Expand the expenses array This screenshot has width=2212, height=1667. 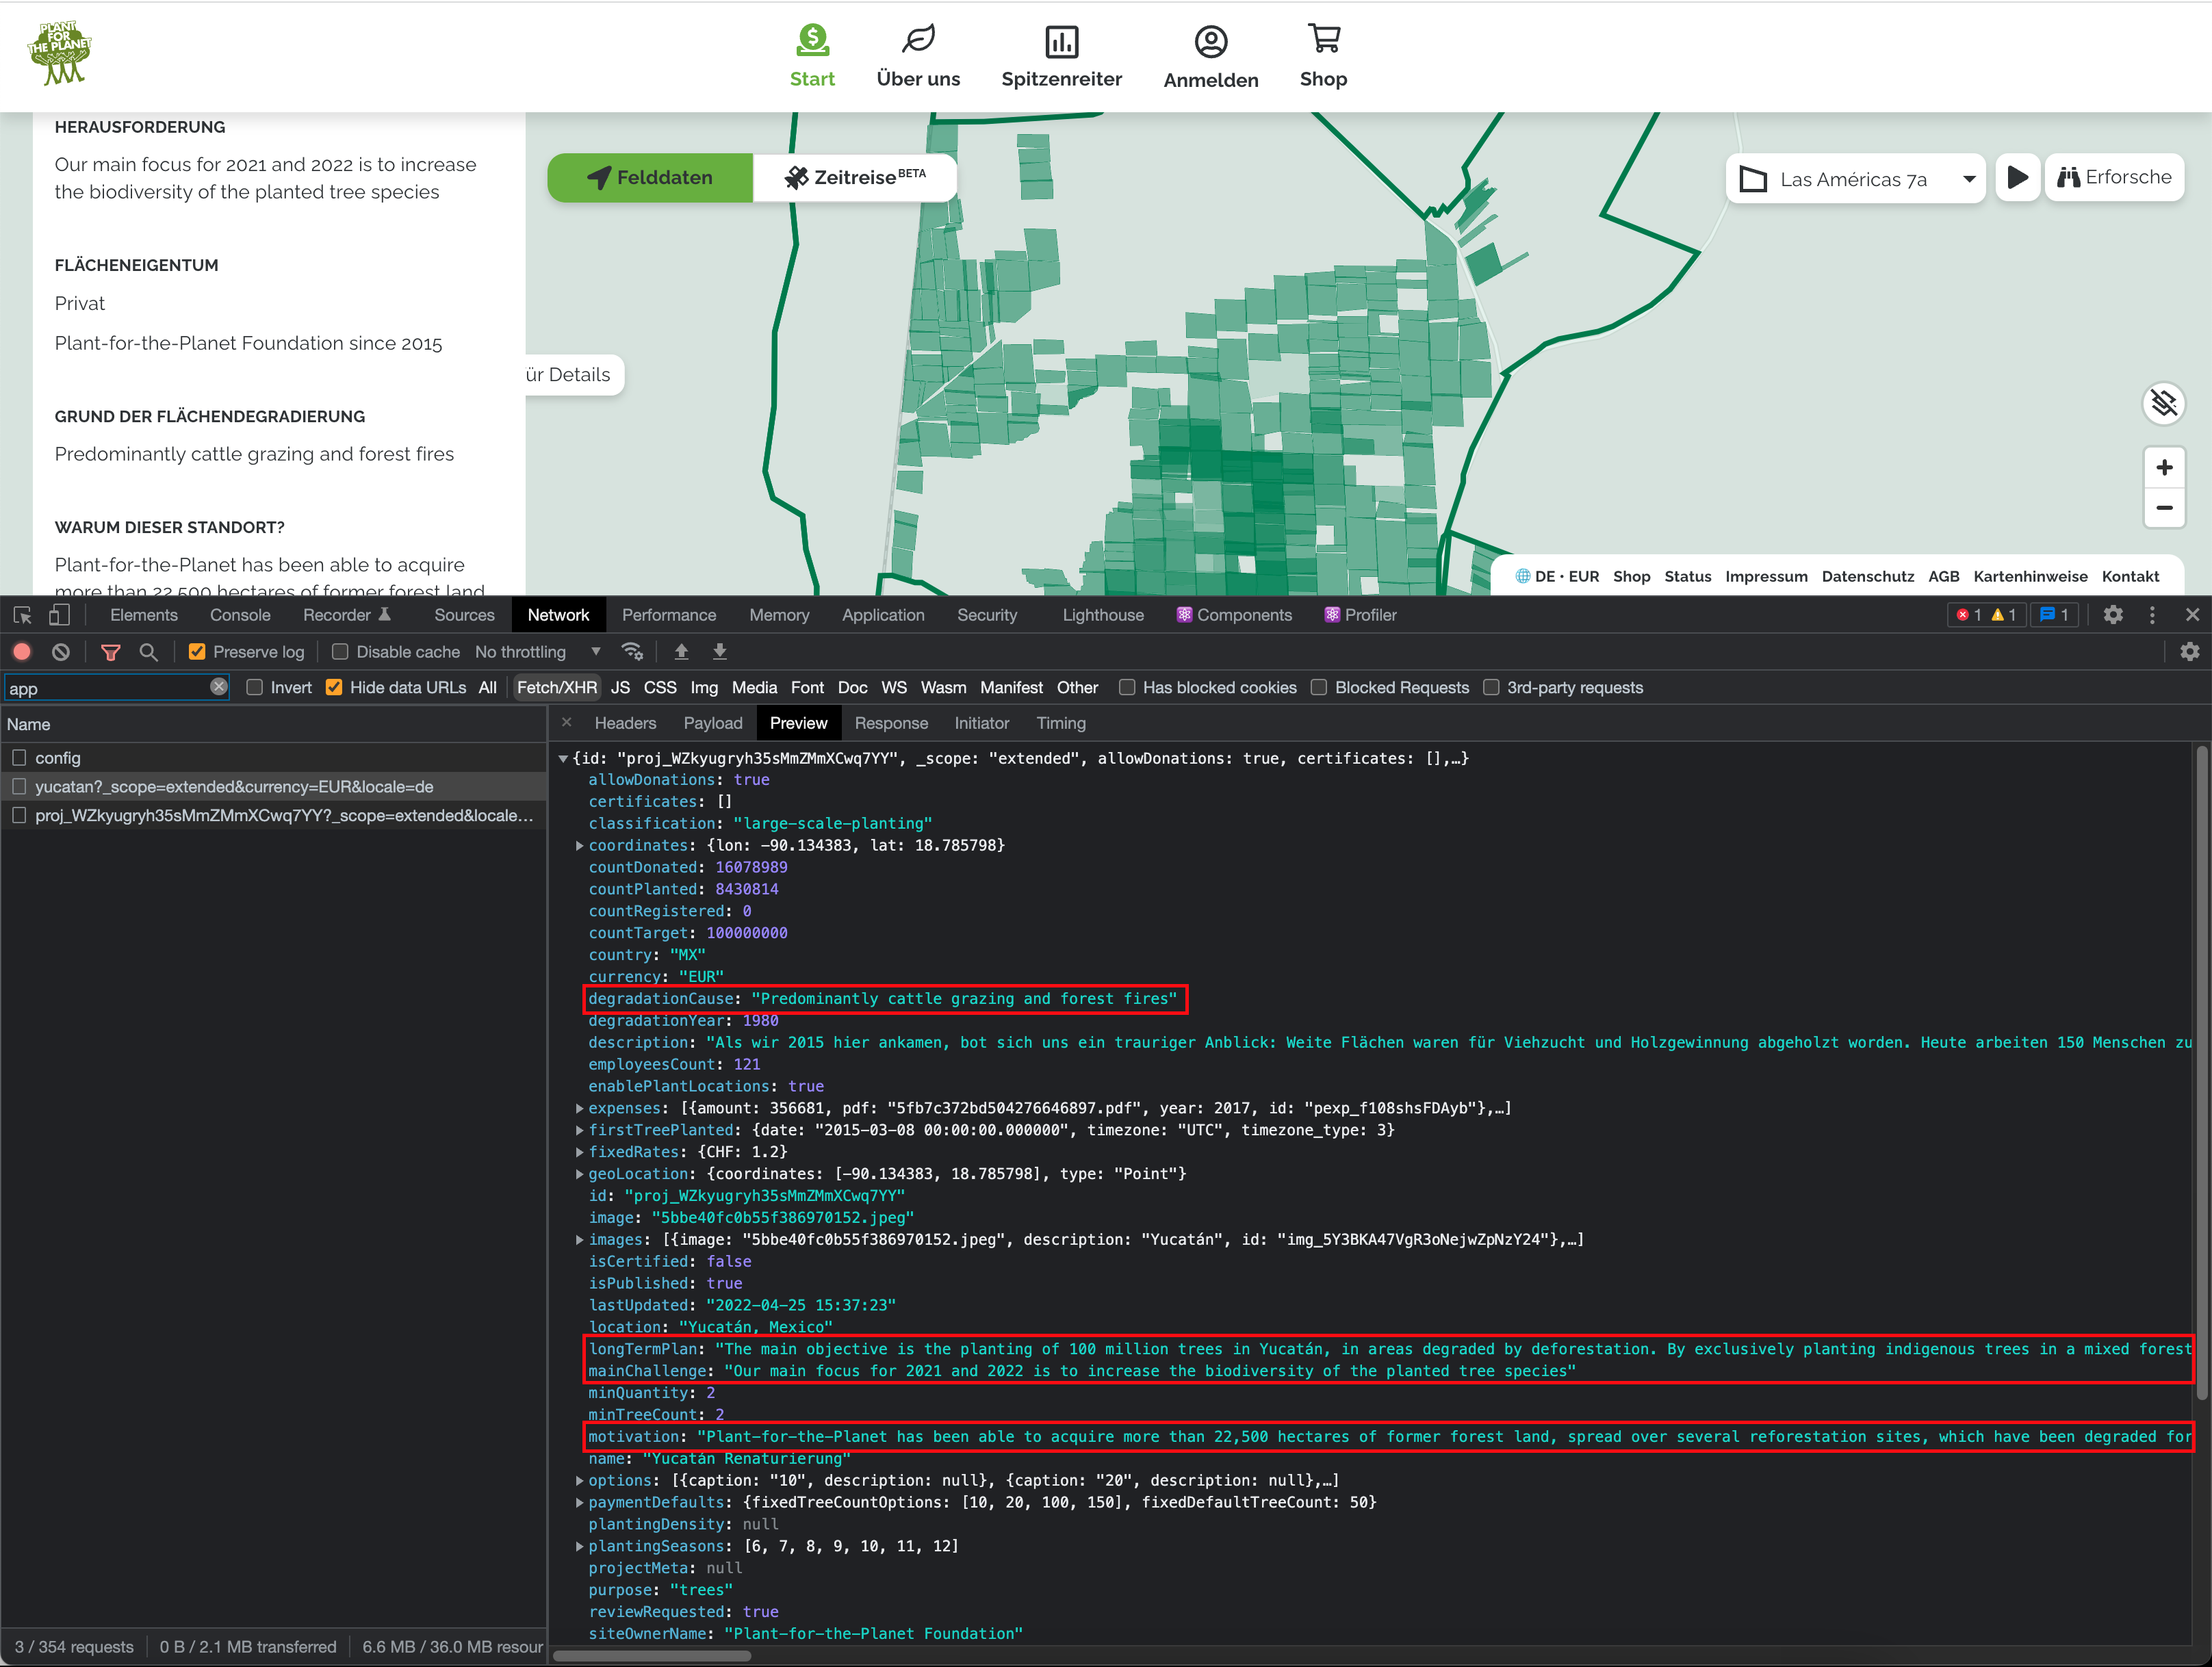[x=579, y=1108]
